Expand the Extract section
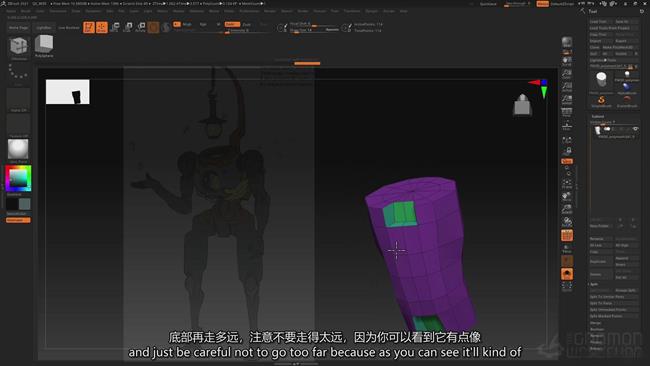Image resolution: width=650 pixels, height=366 pixels. tap(596, 349)
